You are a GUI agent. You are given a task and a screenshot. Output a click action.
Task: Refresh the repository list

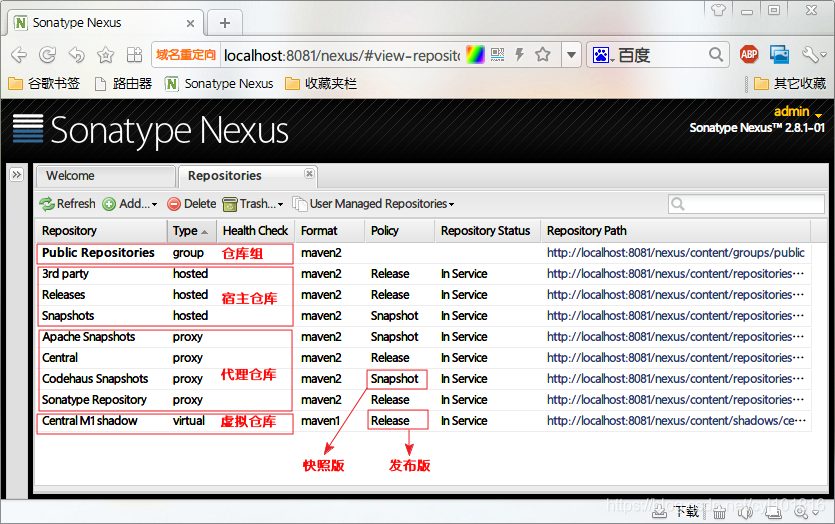(67, 204)
